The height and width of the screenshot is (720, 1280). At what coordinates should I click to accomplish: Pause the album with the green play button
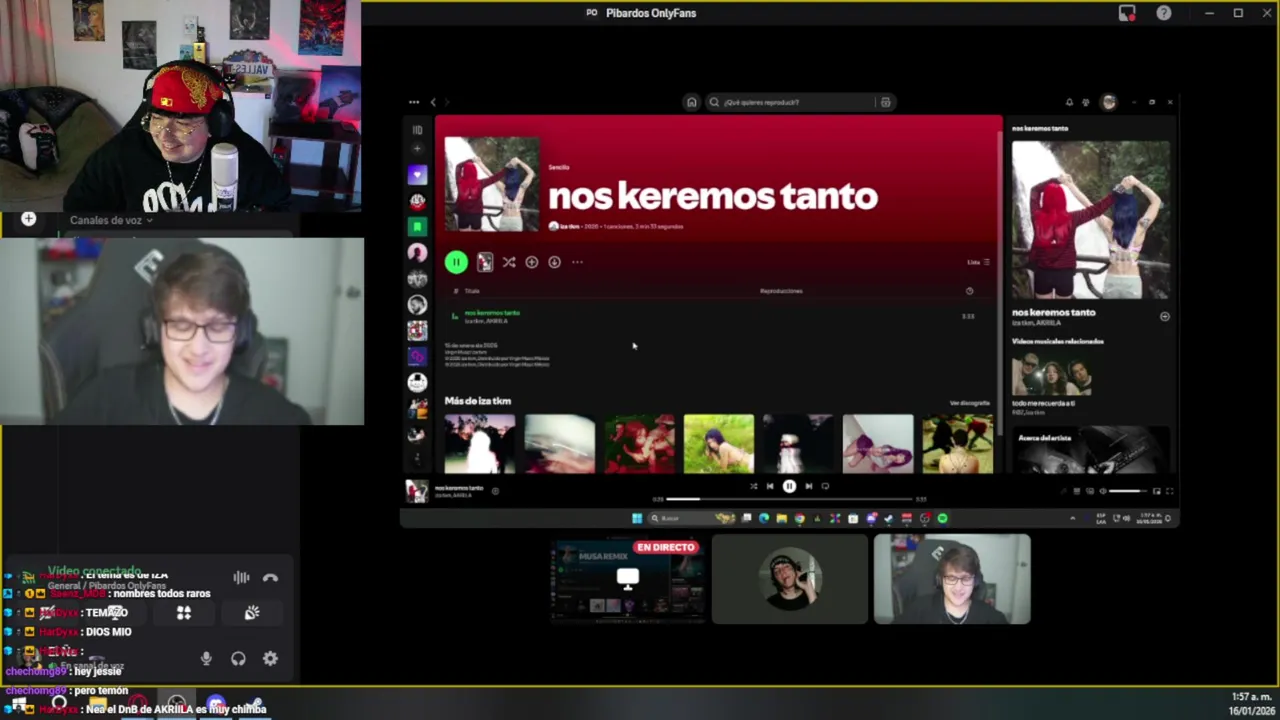[x=456, y=262]
